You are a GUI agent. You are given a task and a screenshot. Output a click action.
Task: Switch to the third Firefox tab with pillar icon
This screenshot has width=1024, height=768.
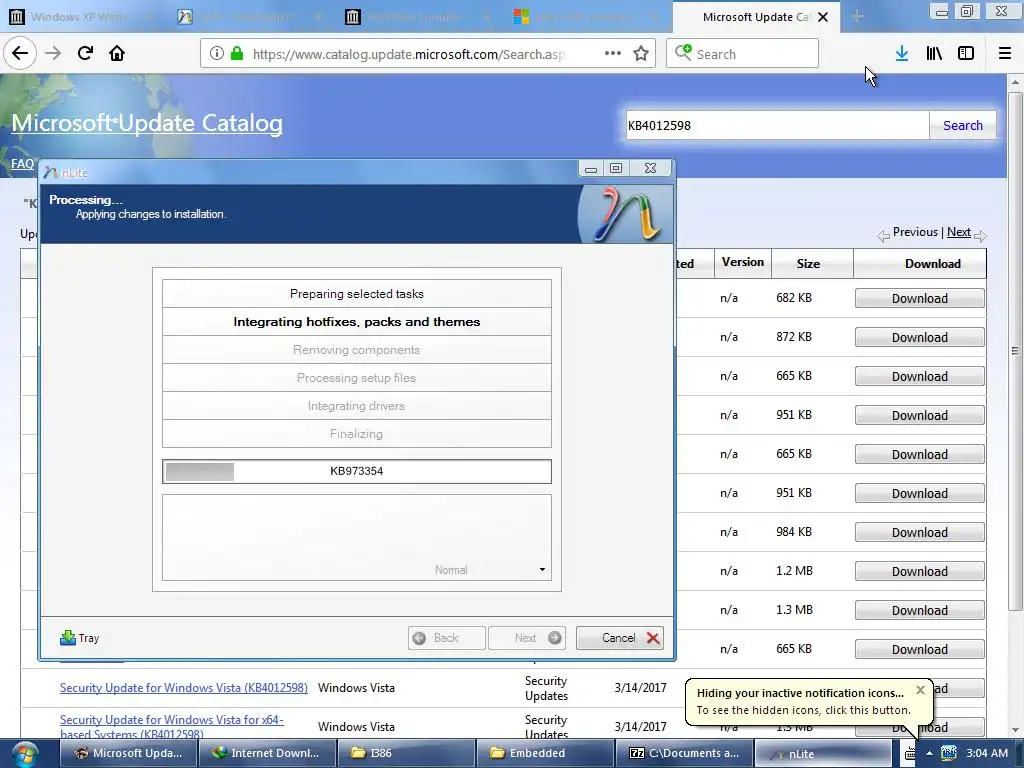click(418, 17)
